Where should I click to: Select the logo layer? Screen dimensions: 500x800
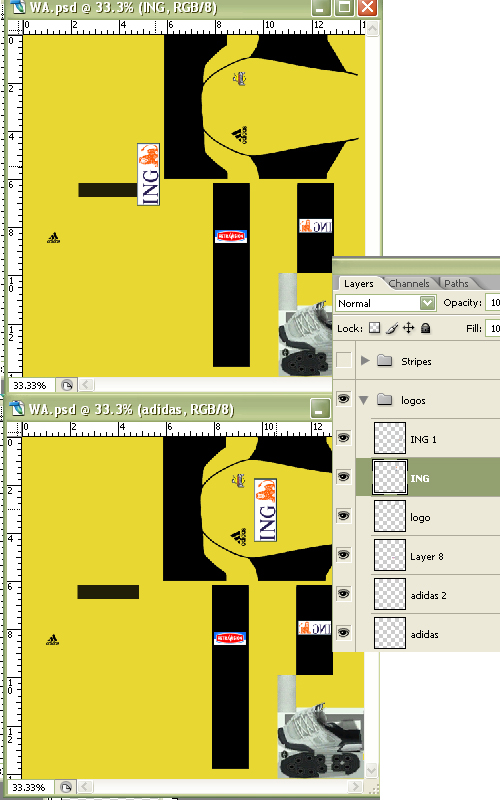428,516
